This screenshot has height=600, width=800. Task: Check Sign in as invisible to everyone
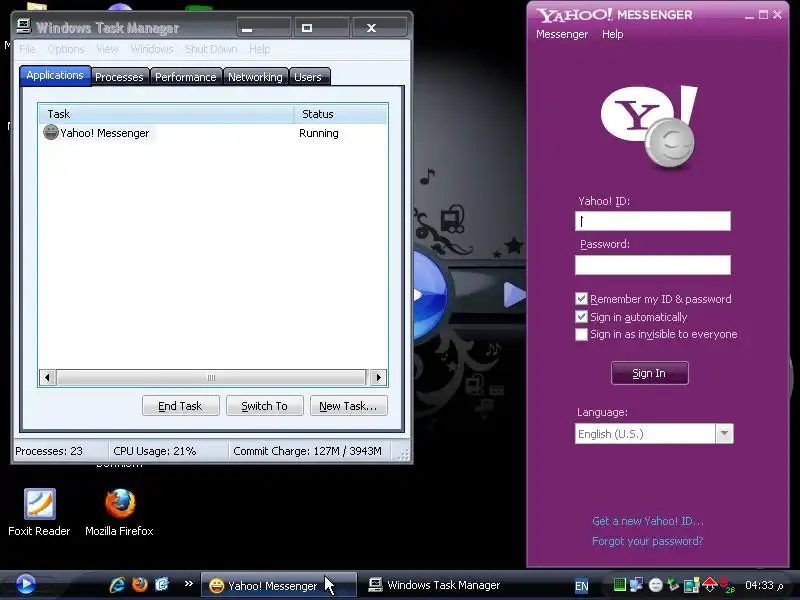click(581, 334)
